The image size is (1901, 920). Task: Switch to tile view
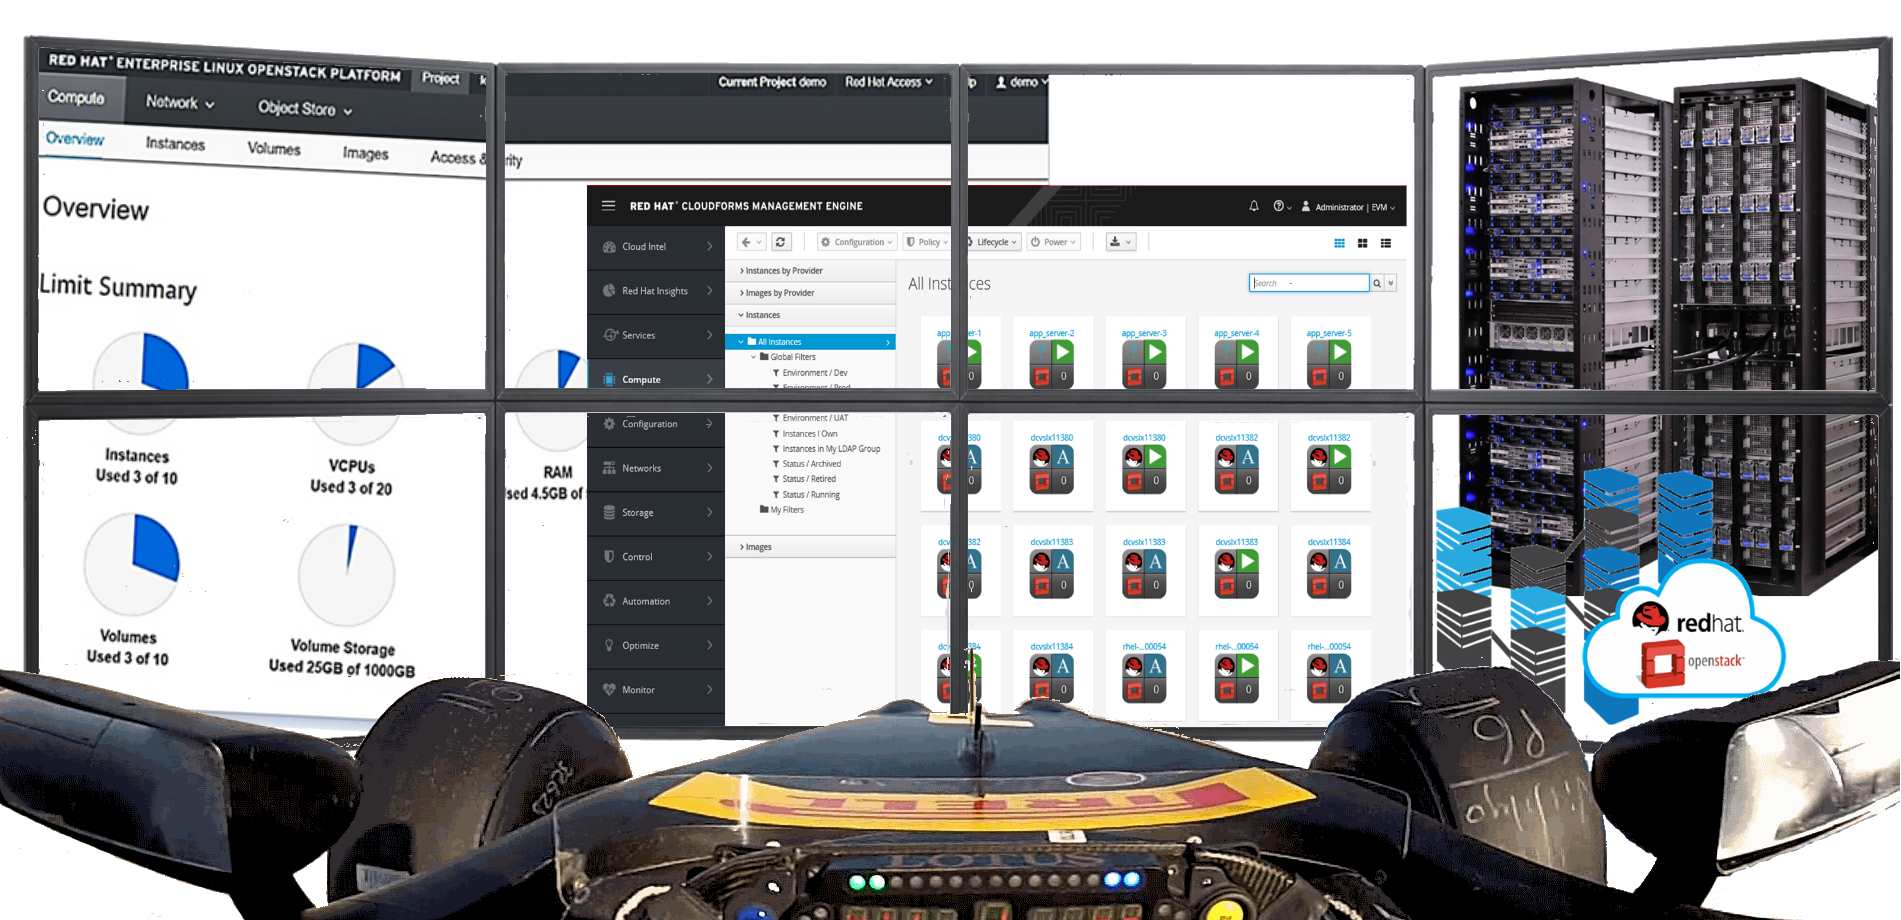[1363, 243]
